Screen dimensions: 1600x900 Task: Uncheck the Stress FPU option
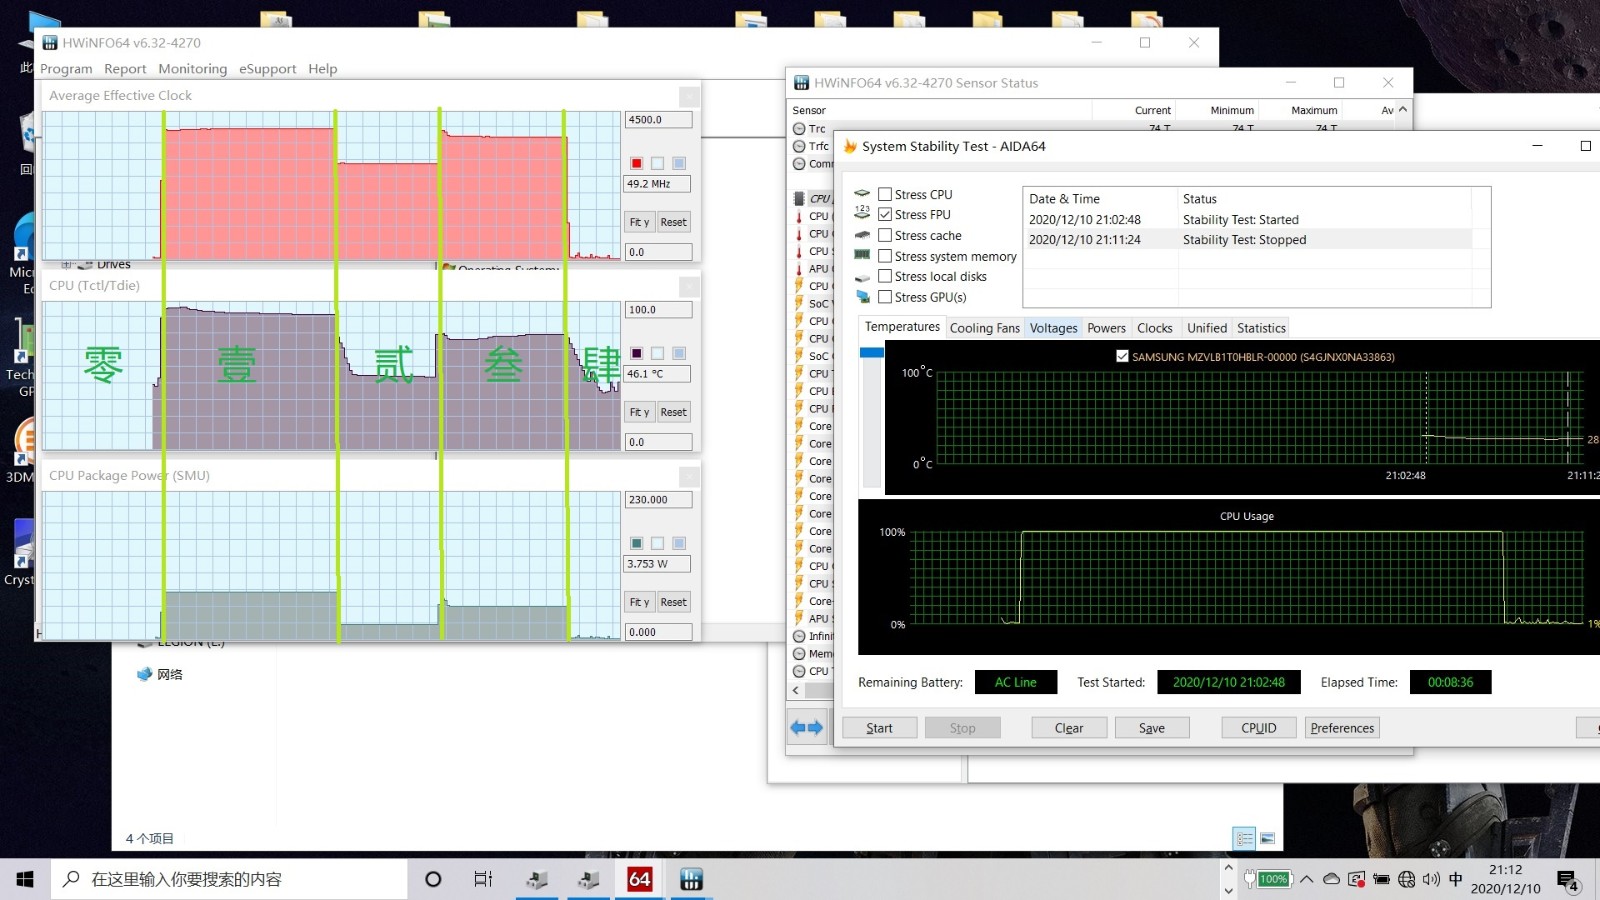(885, 214)
